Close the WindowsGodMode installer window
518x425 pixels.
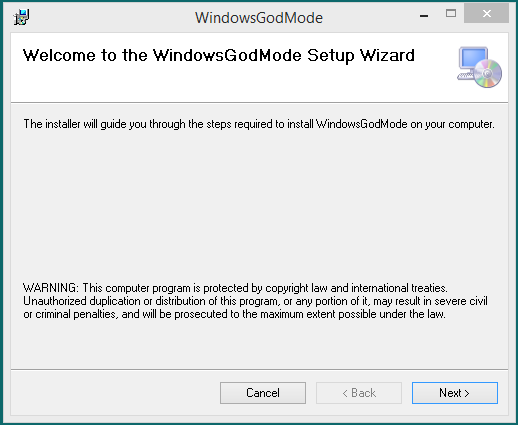486,14
